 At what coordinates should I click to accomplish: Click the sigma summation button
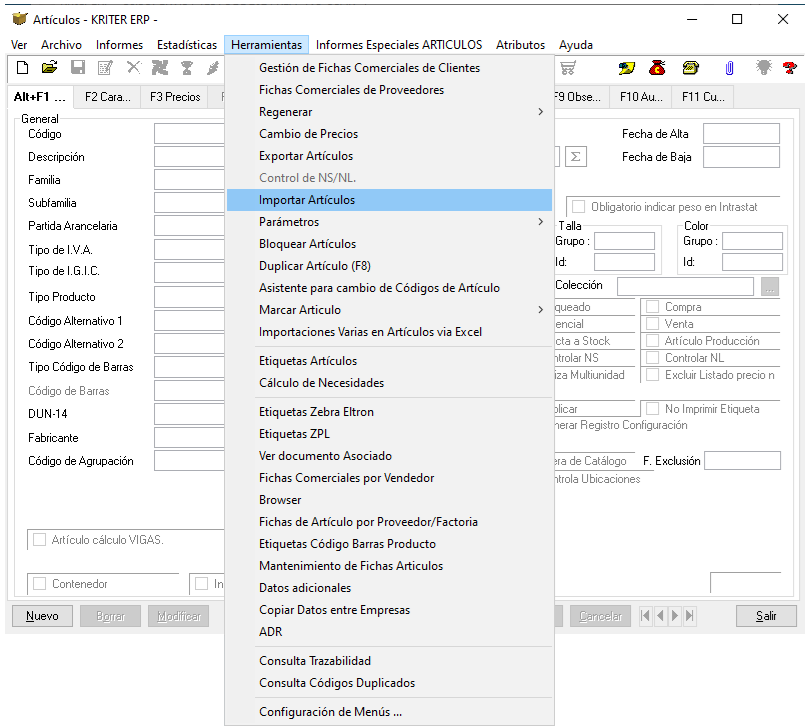coord(576,157)
